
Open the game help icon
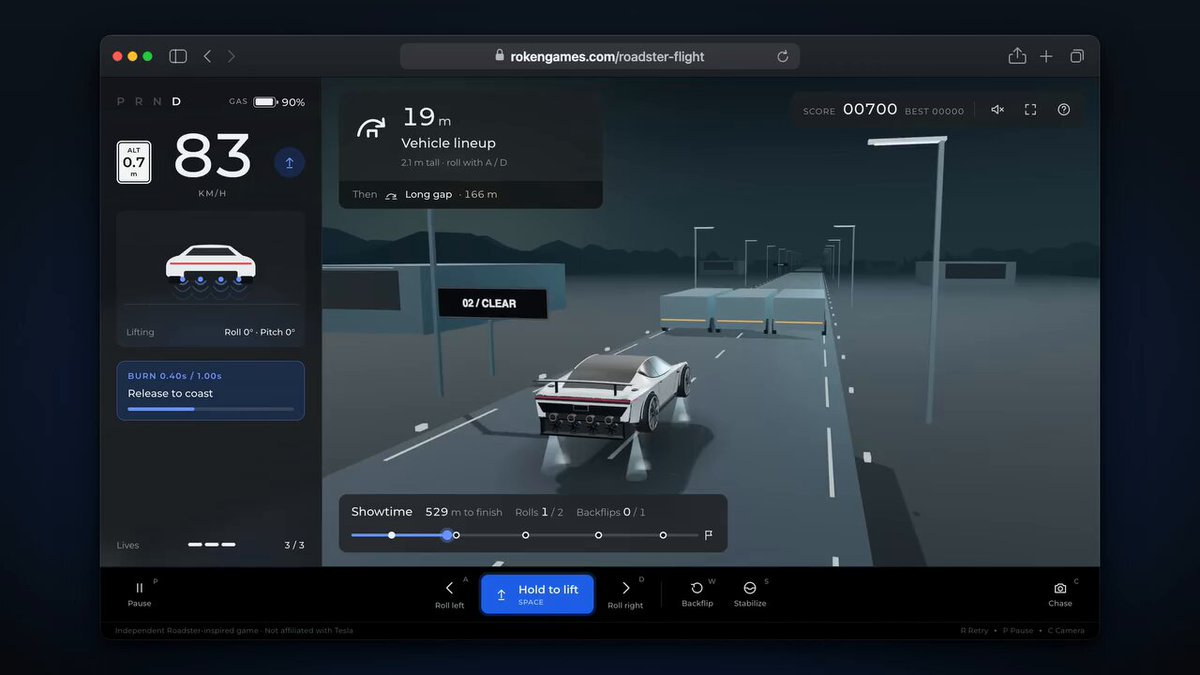(x=1063, y=110)
